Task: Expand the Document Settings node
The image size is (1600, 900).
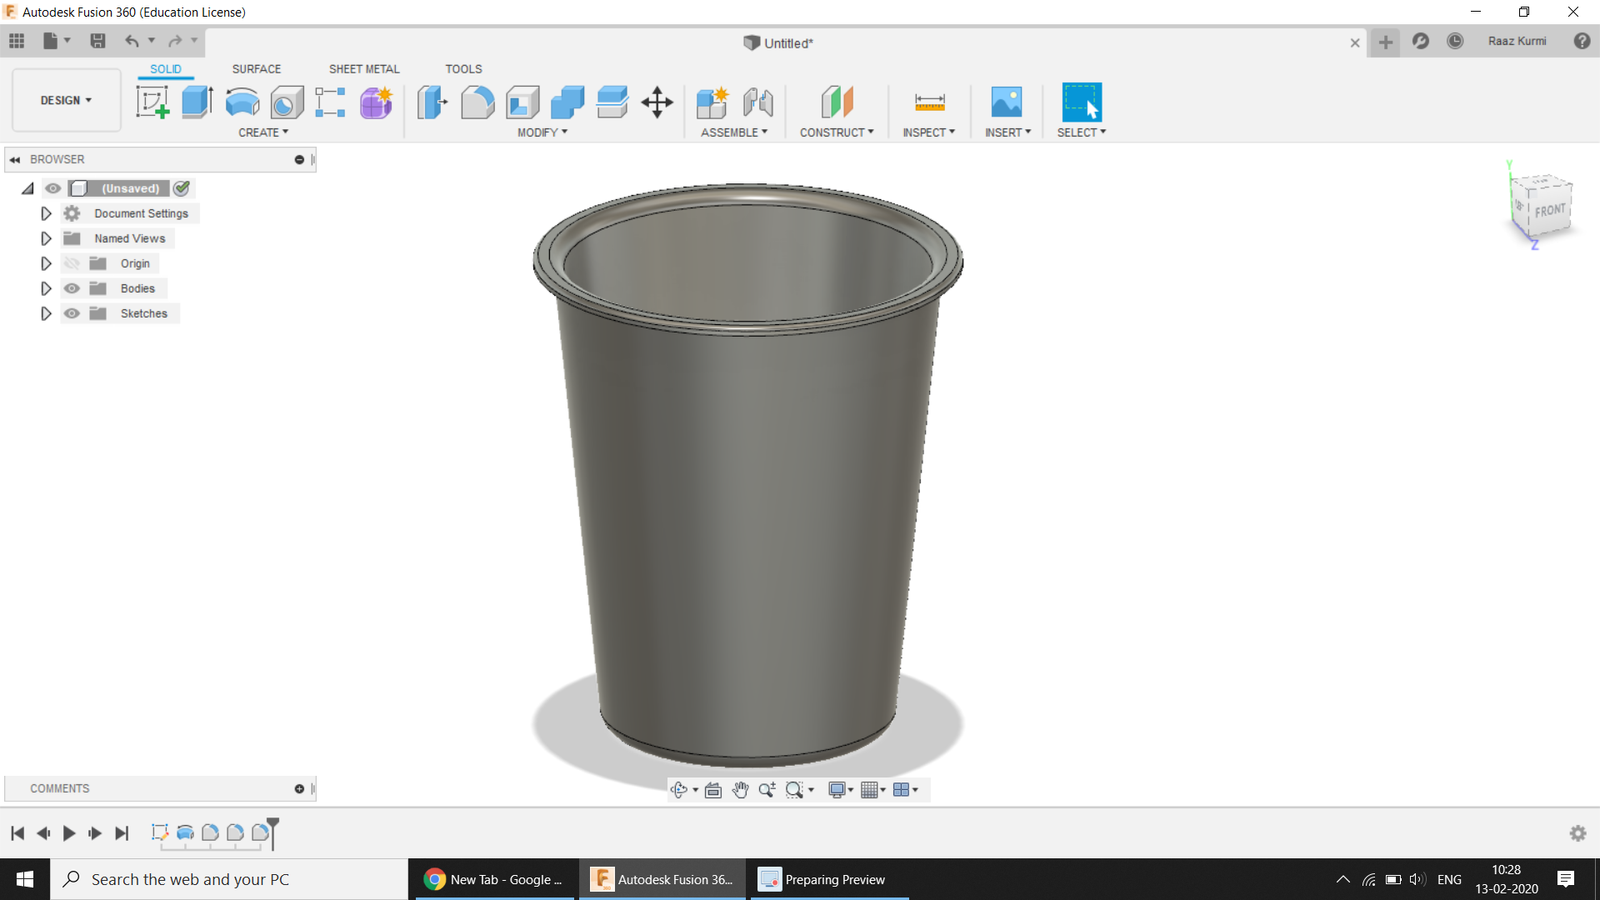Action: click(x=46, y=213)
